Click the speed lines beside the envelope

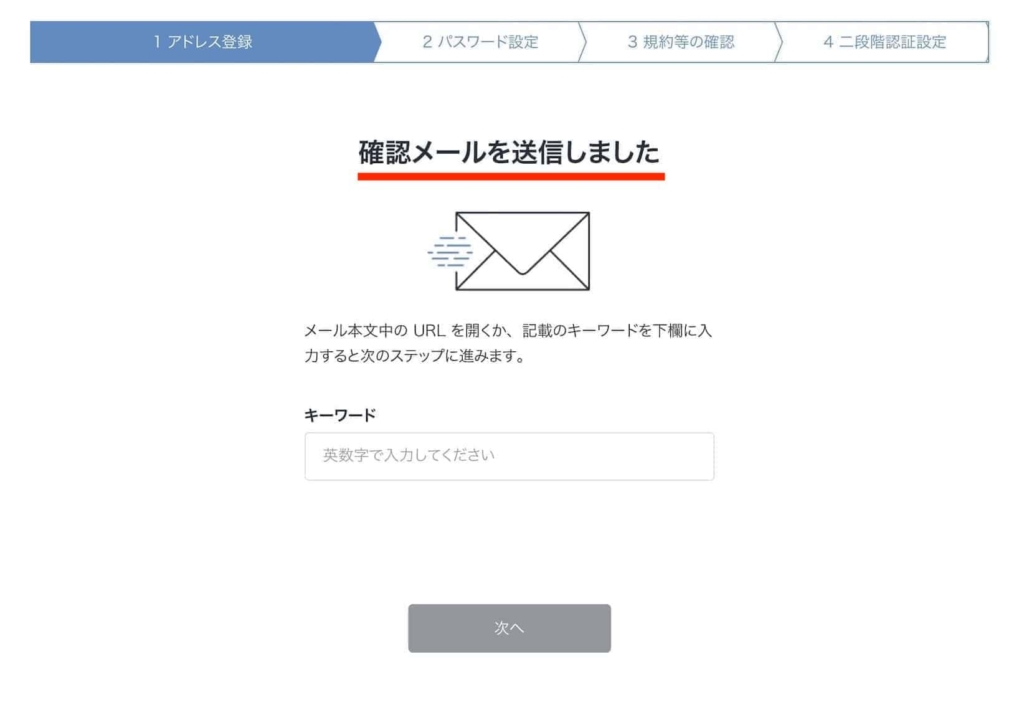450,252
